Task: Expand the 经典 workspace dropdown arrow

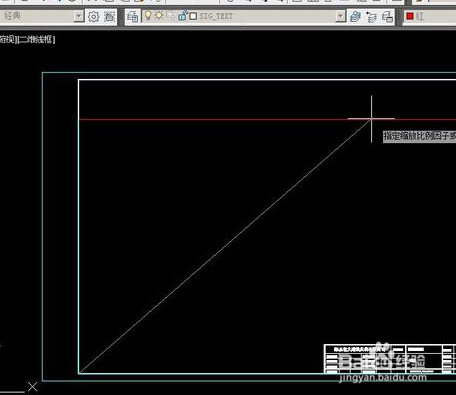Action: click(78, 16)
